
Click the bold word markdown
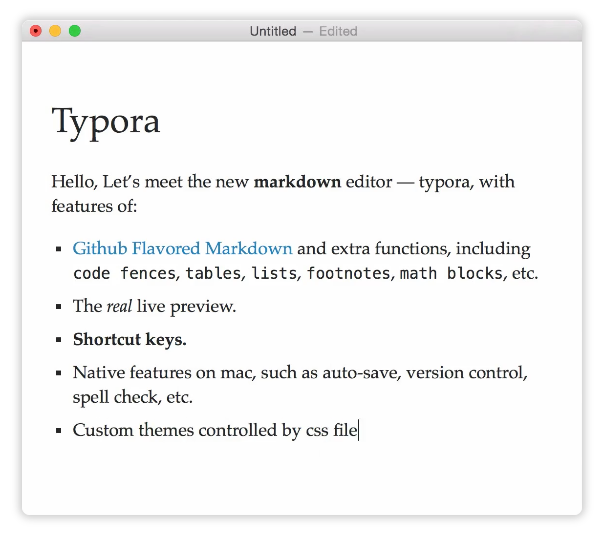(298, 182)
